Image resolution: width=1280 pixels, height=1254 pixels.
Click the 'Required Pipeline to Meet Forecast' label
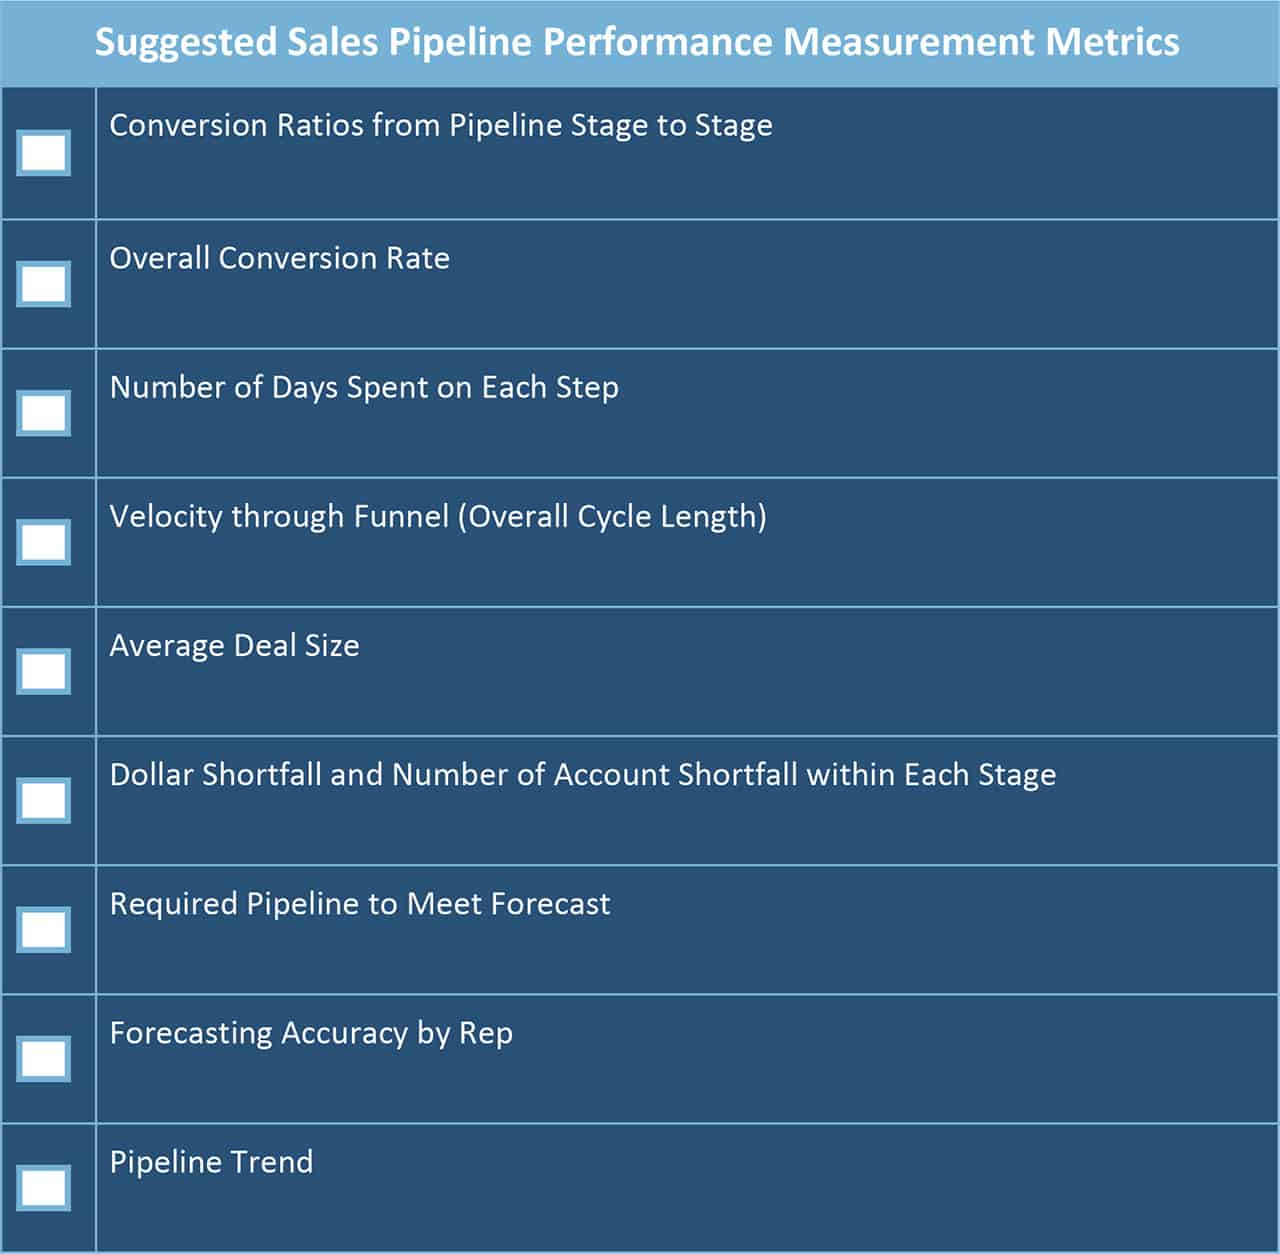click(360, 903)
